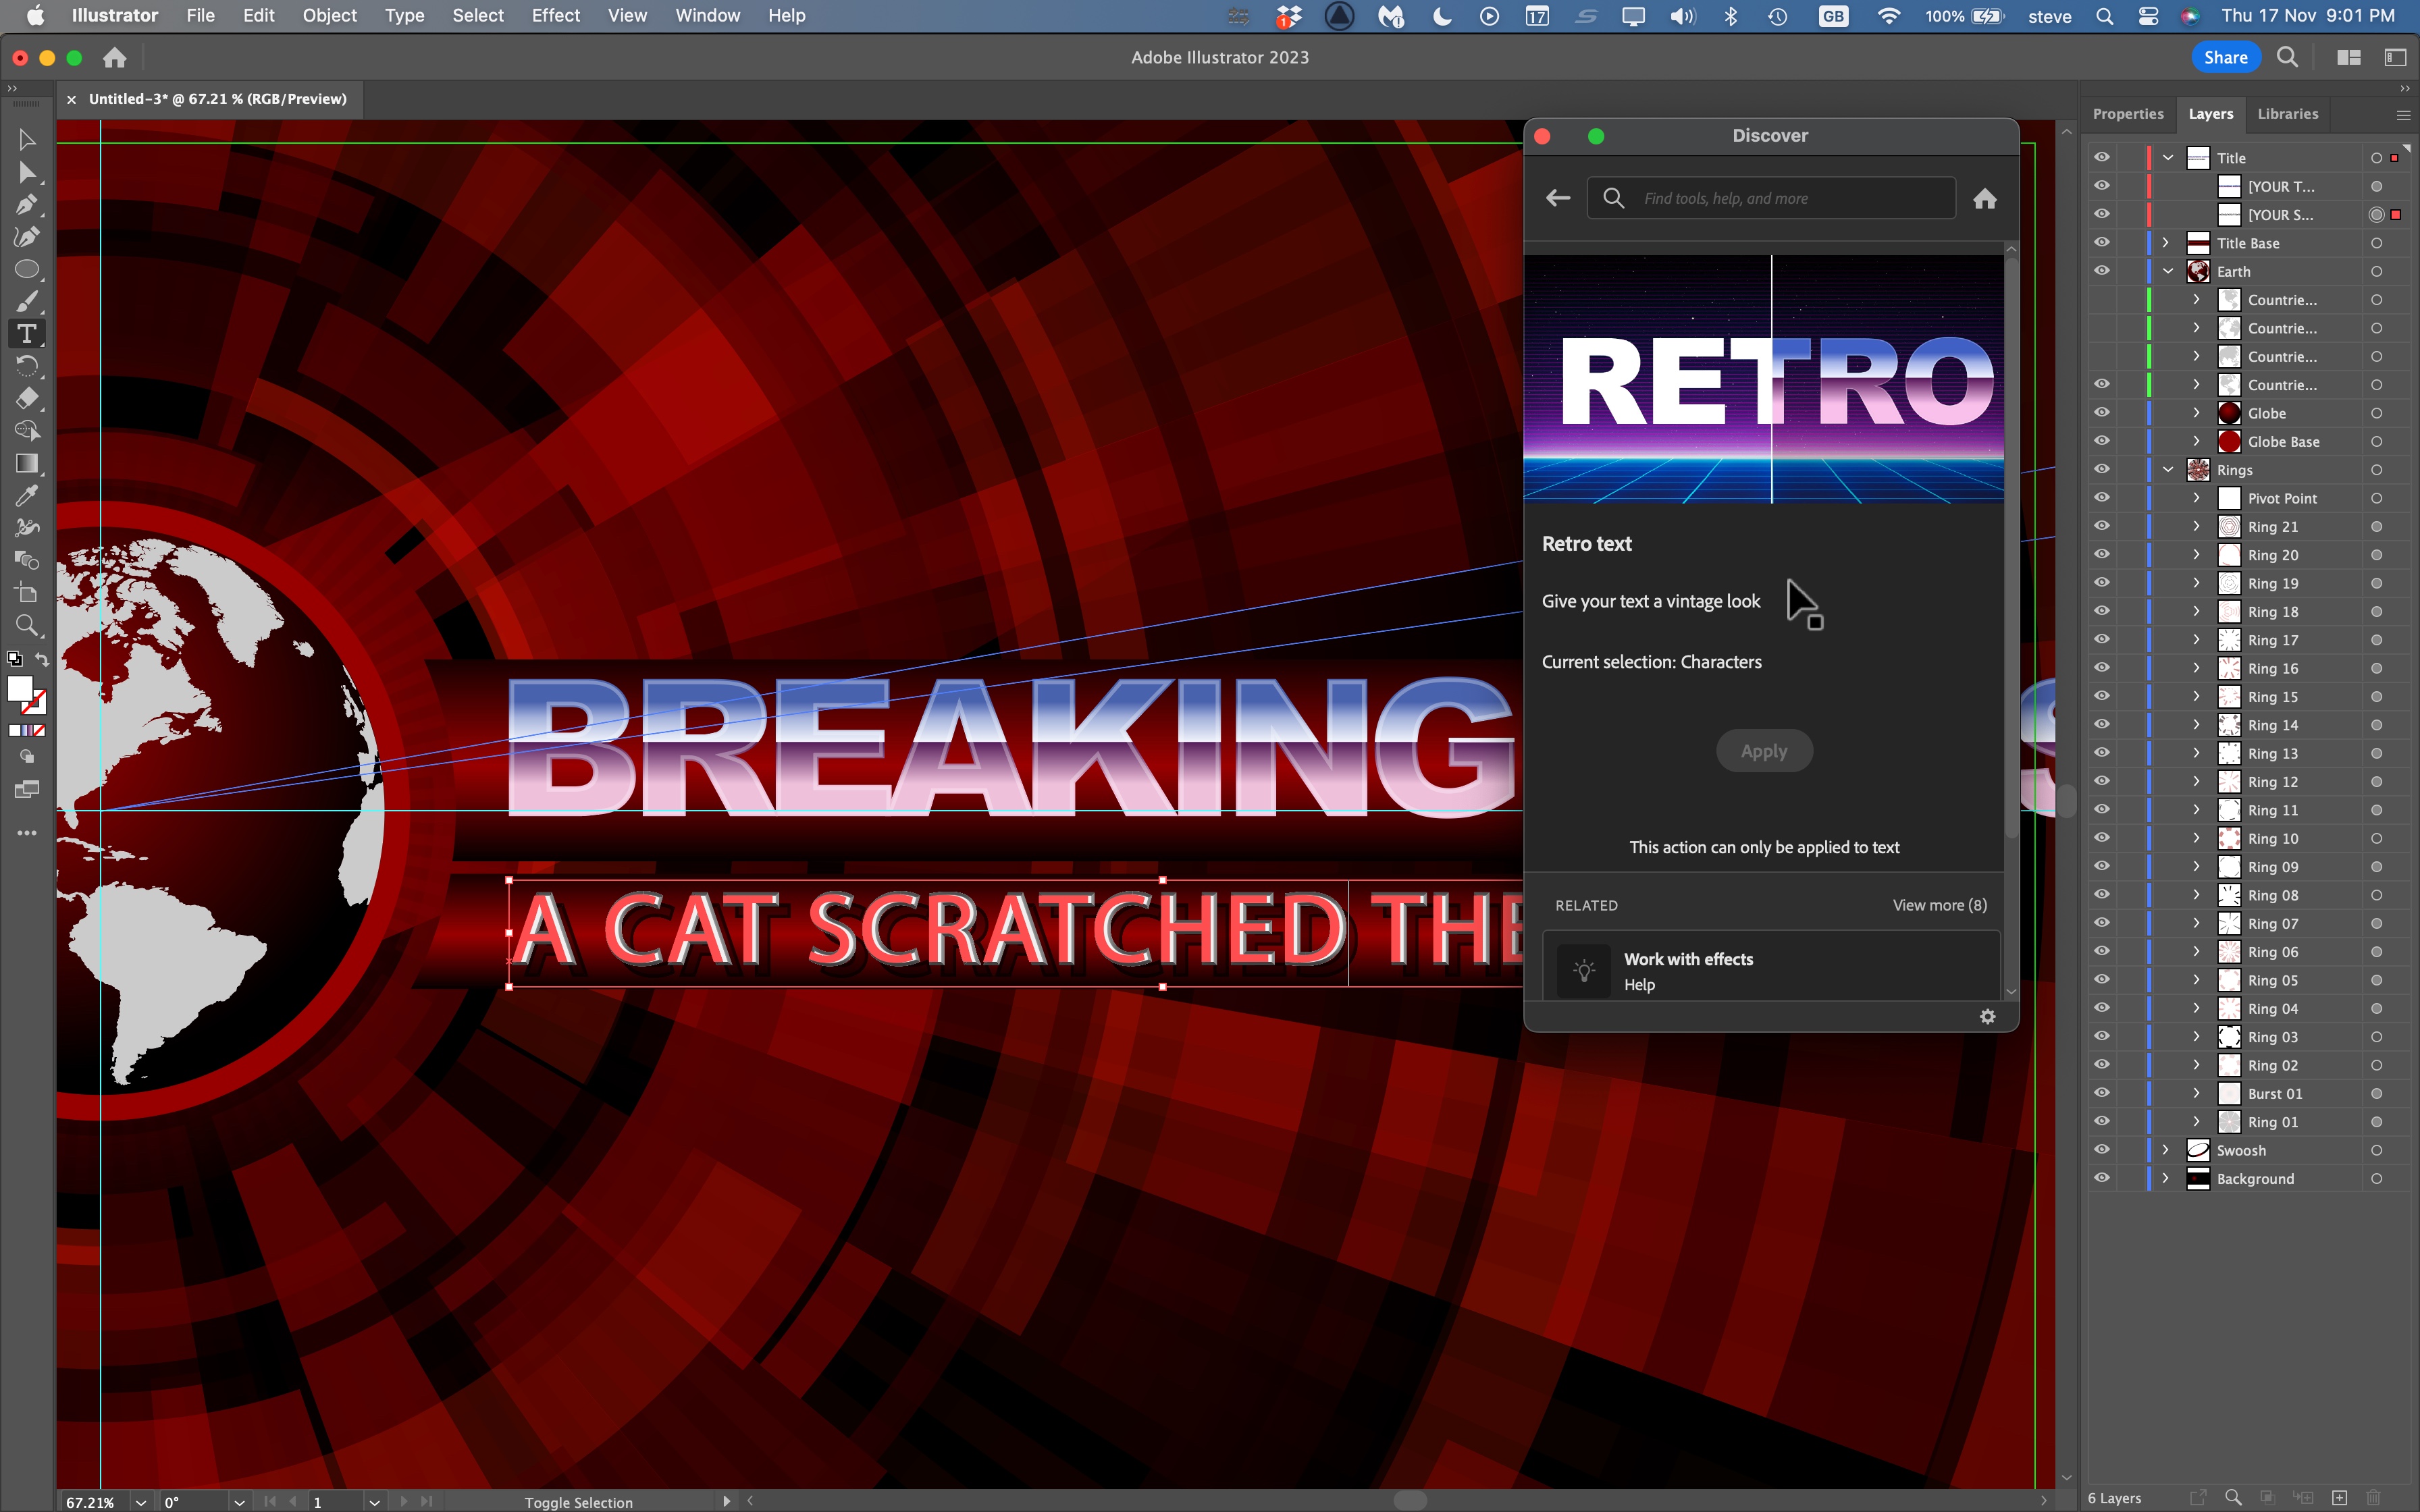This screenshot has width=2420, height=1512.
Task: Select the Zoom tool in toolbar
Action: [x=27, y=626]
